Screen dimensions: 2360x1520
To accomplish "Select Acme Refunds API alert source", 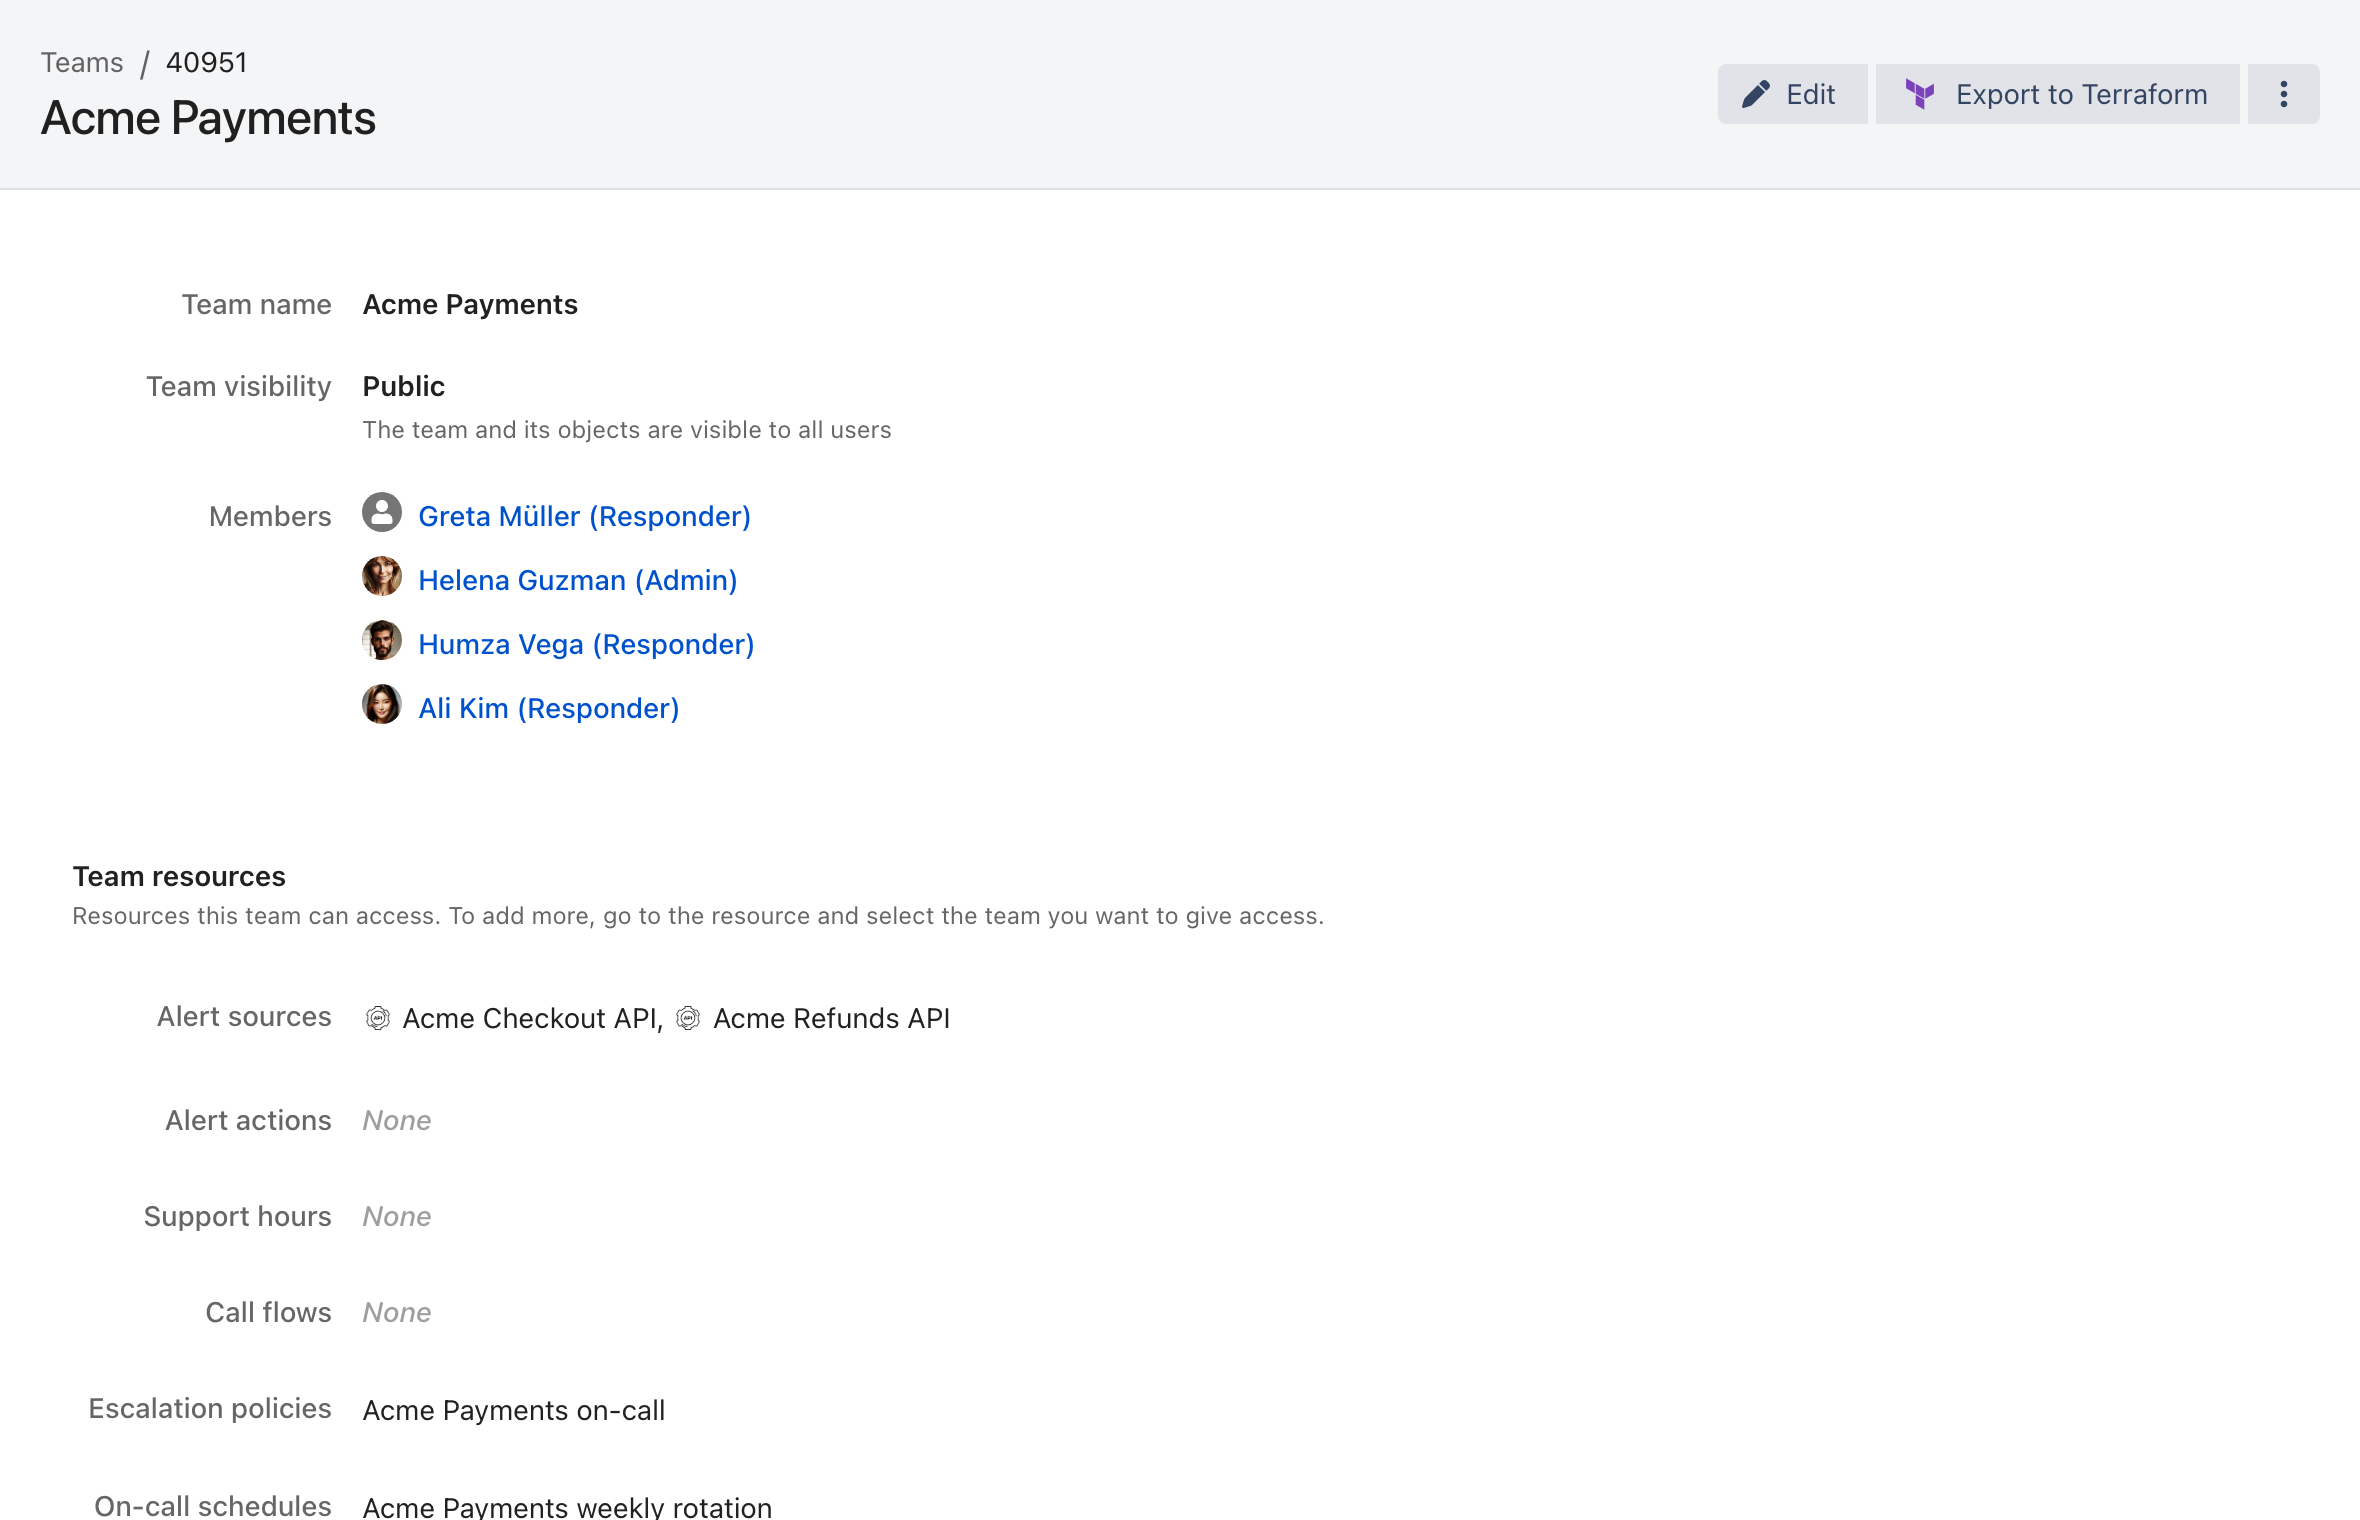I will pos(832,1018).
